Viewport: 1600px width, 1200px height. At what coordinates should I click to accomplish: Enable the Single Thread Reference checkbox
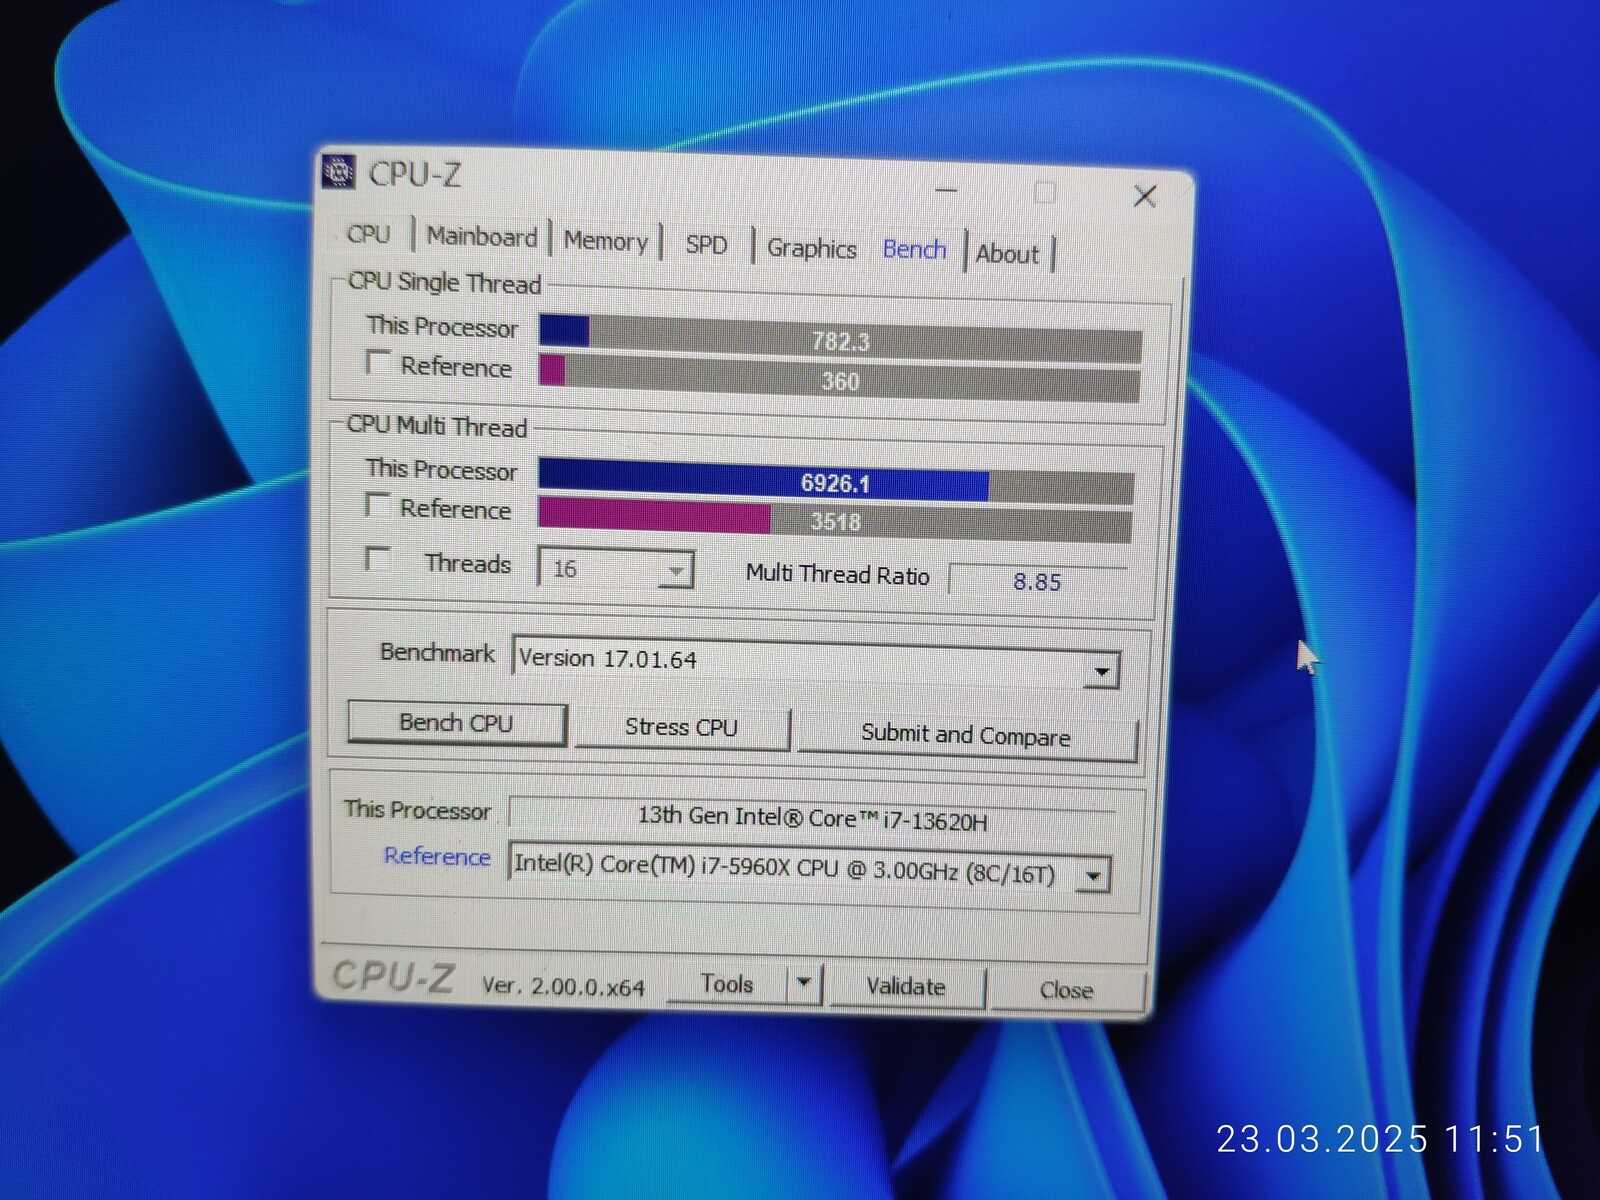[378, 362]
